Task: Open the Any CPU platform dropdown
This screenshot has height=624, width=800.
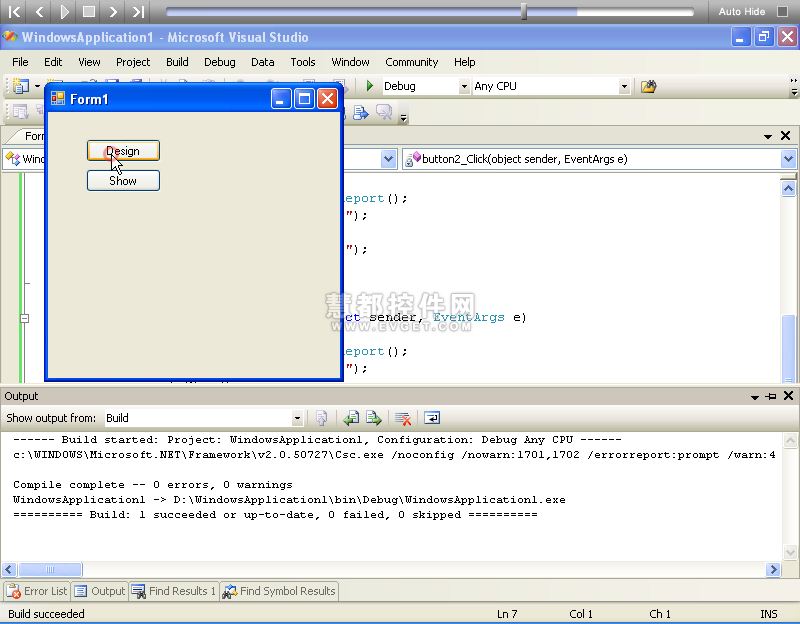Action: (624, 87)
